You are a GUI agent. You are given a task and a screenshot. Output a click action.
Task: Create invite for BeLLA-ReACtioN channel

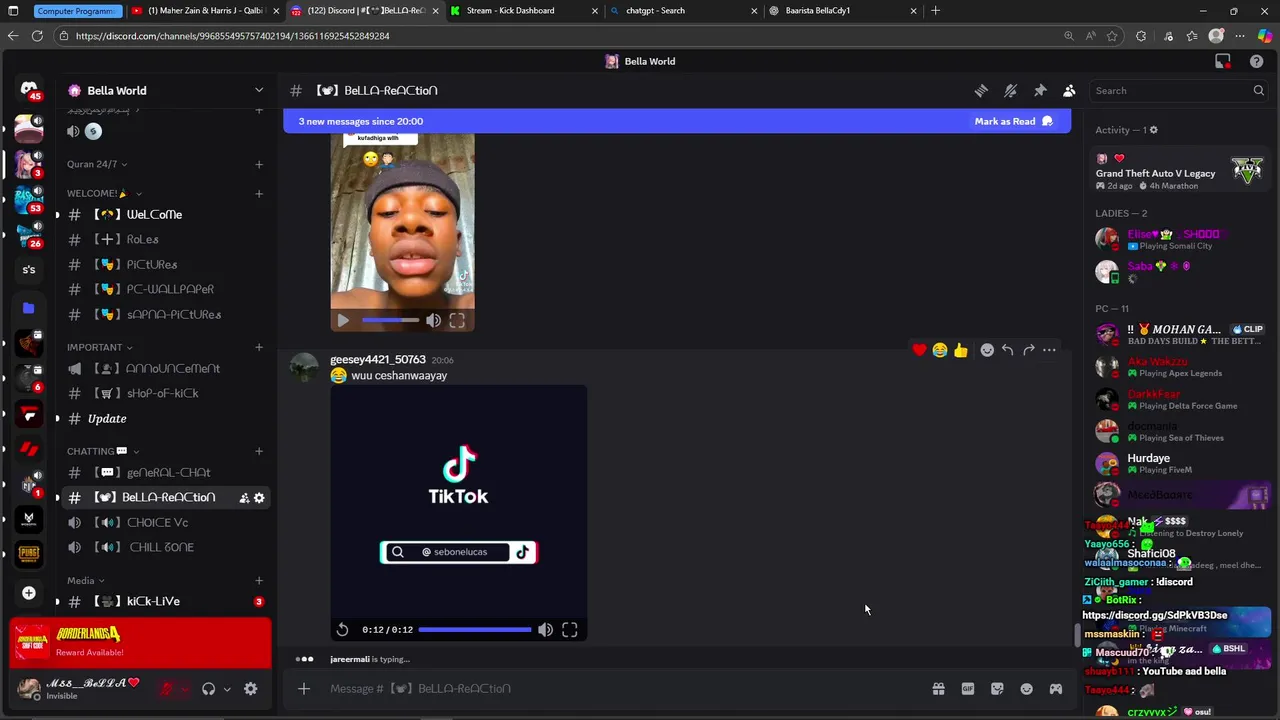point(244,498)
